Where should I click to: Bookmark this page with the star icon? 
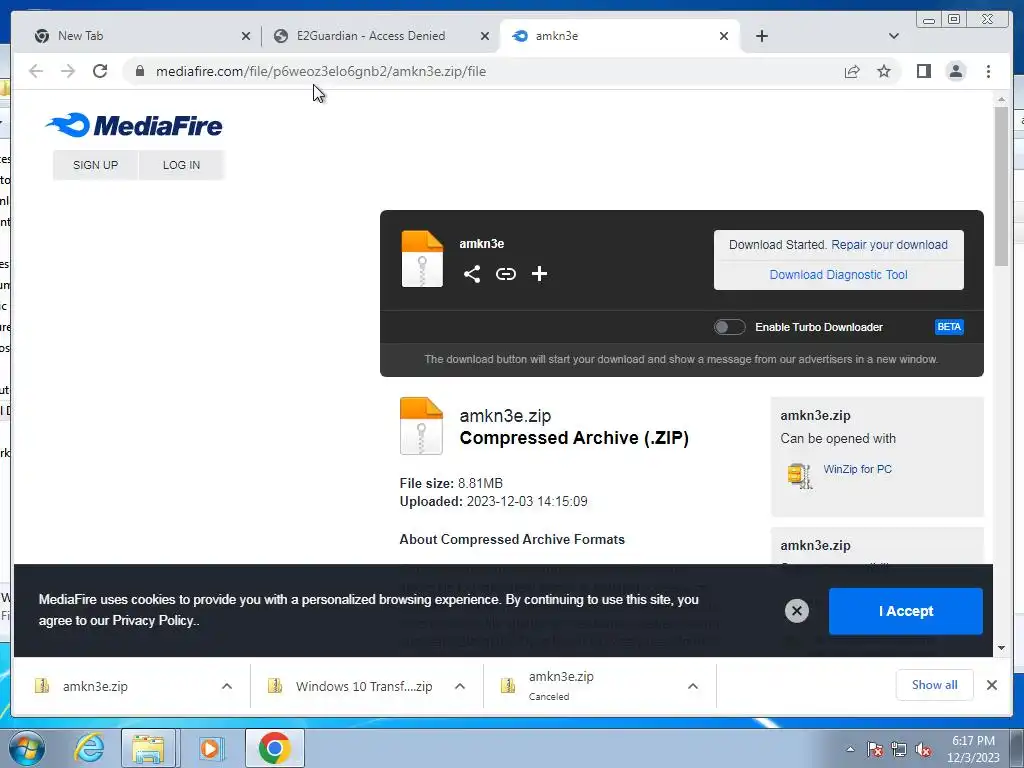coord(884,71)
